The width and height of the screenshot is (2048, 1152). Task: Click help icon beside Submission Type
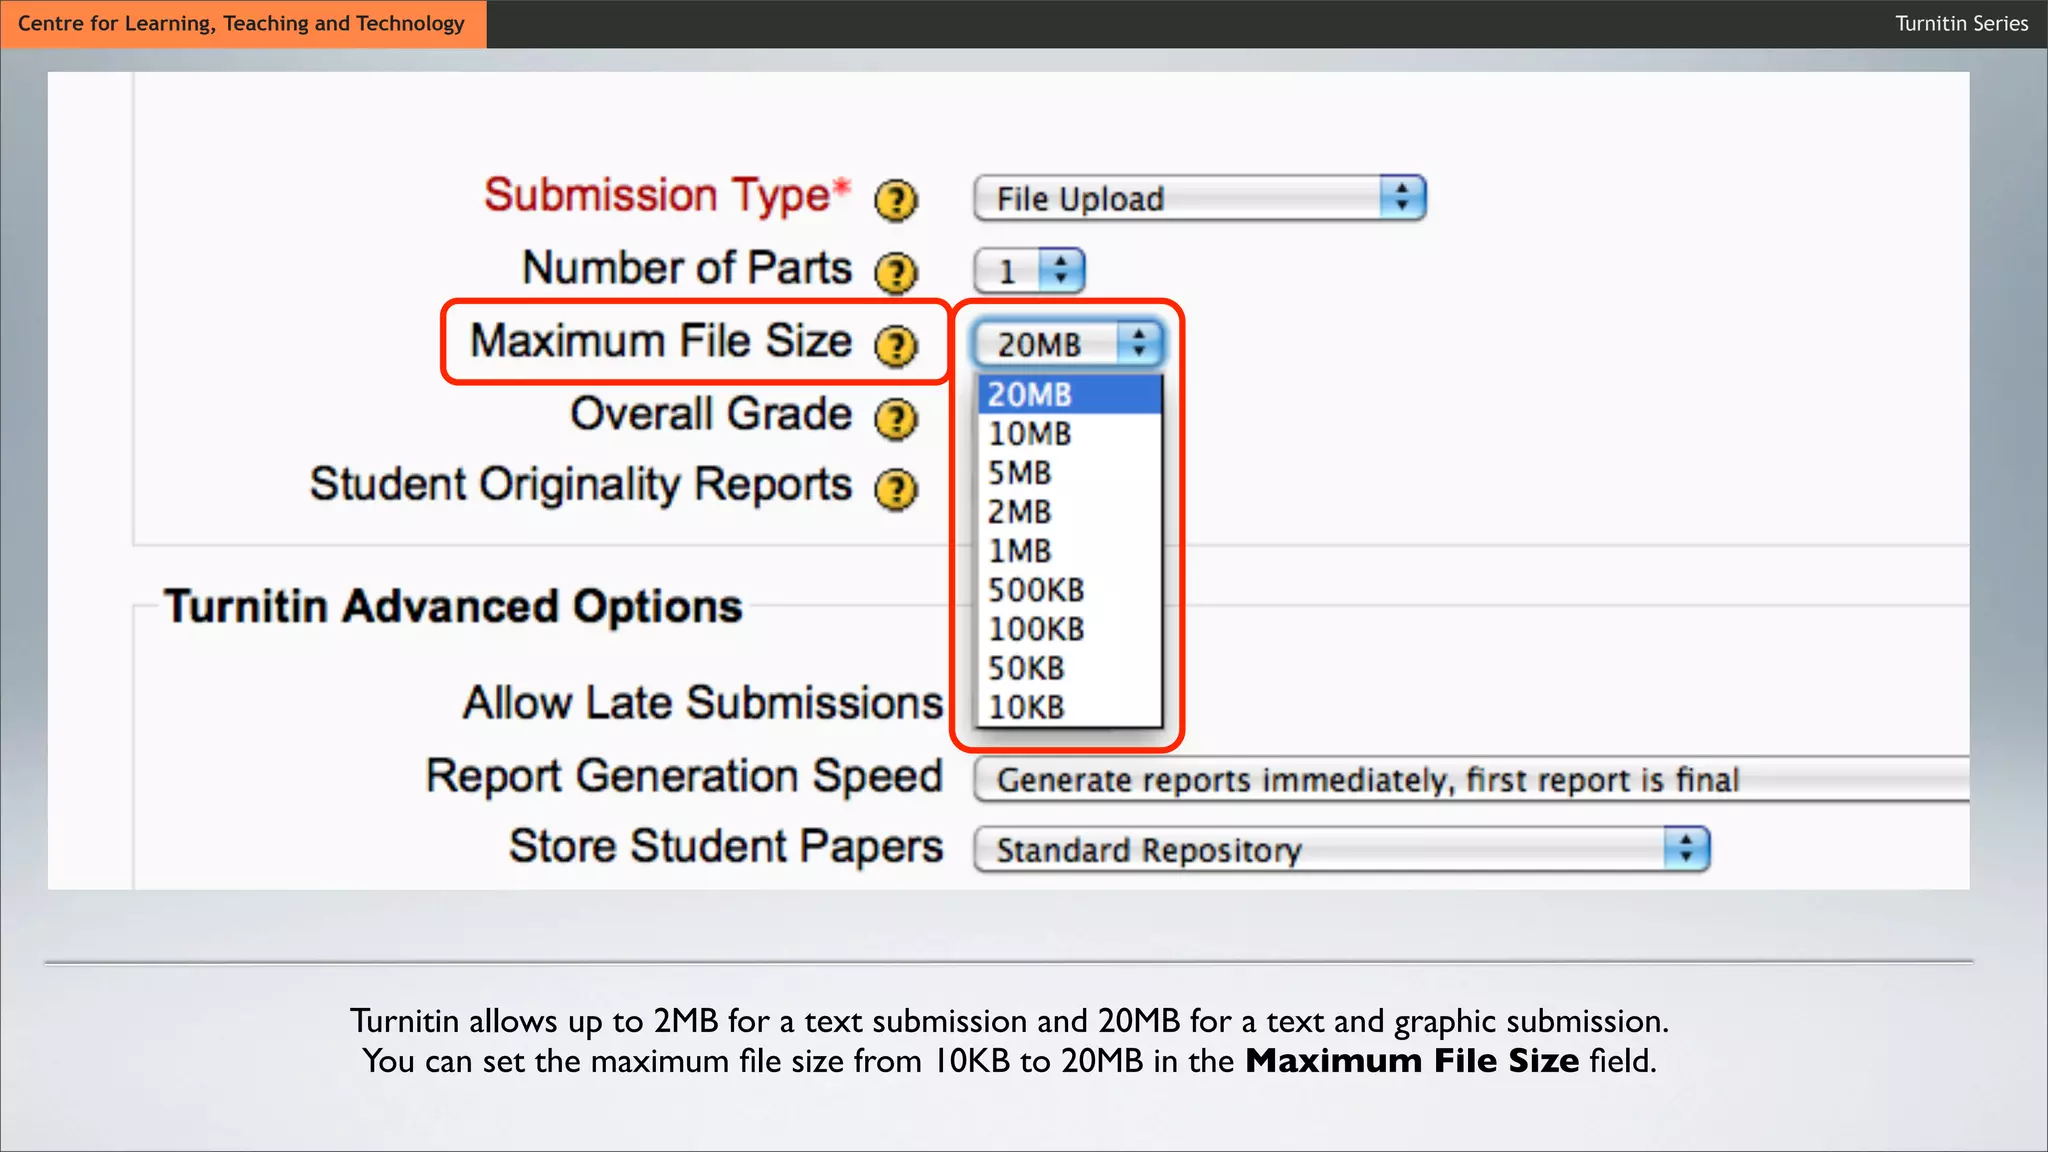[896, 201]
